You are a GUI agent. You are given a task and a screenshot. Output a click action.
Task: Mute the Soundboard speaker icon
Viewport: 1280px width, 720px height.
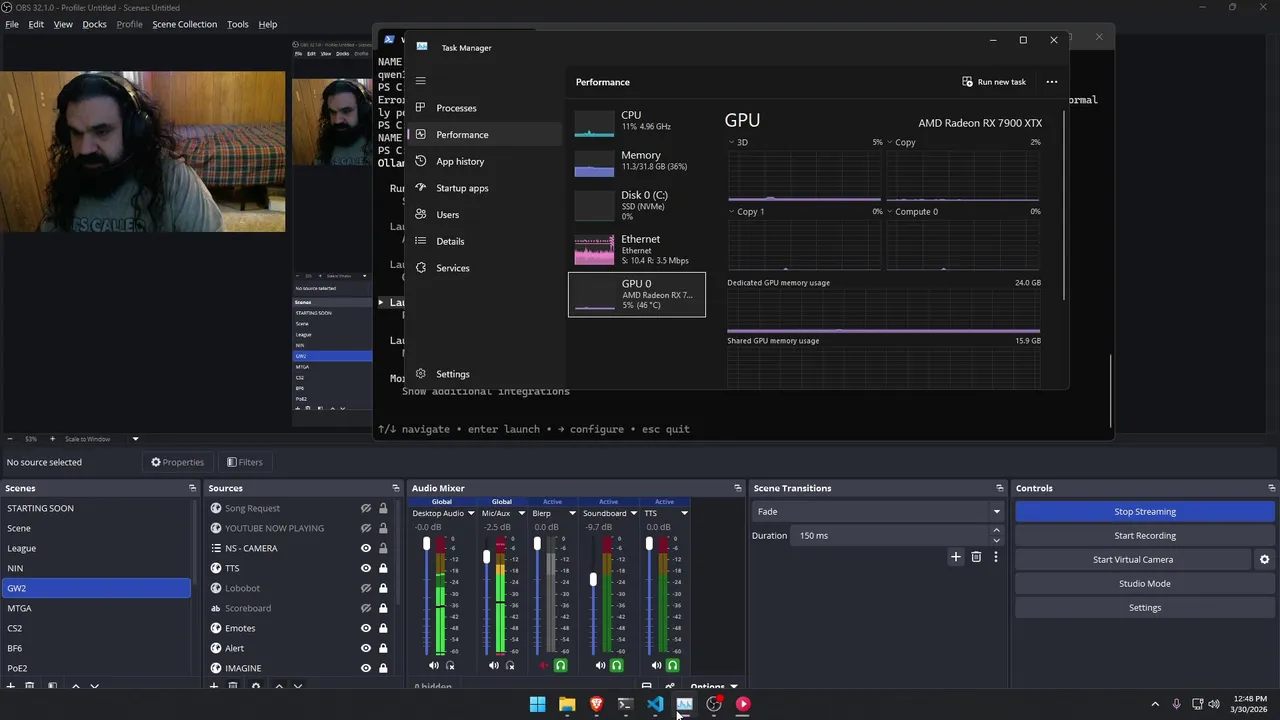[600, 665]
